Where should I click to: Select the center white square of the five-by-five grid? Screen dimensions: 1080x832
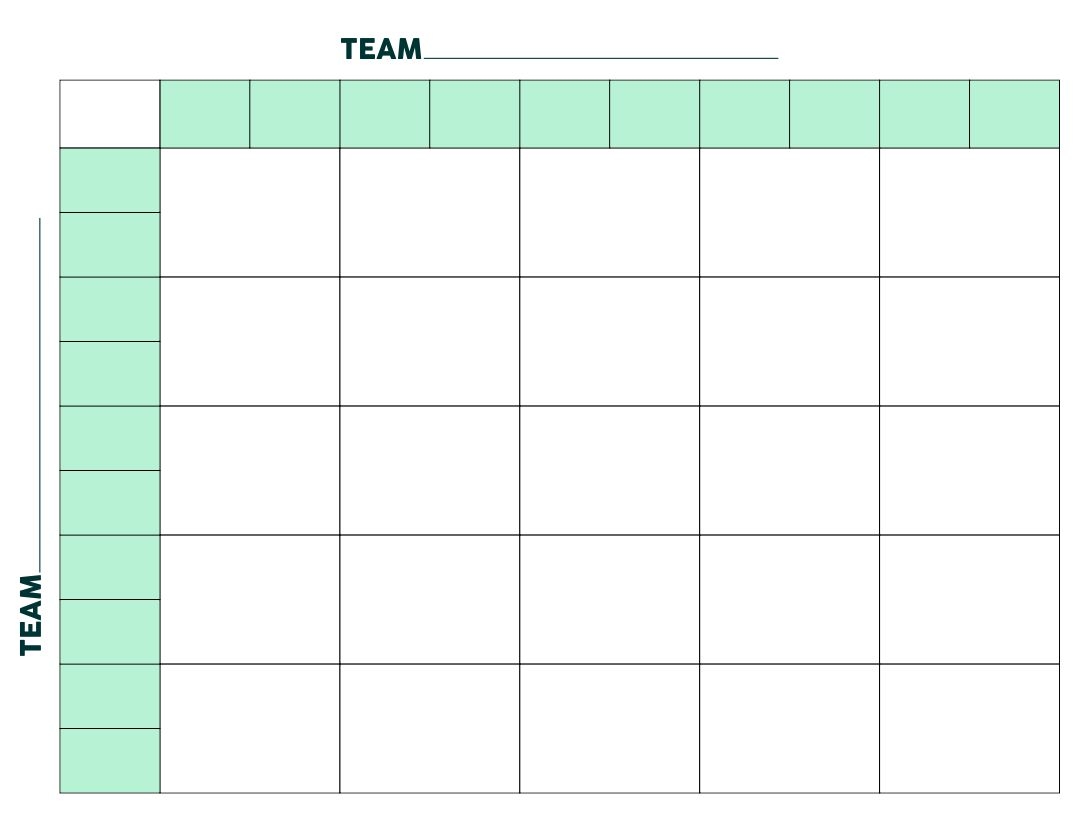(610, 470)
